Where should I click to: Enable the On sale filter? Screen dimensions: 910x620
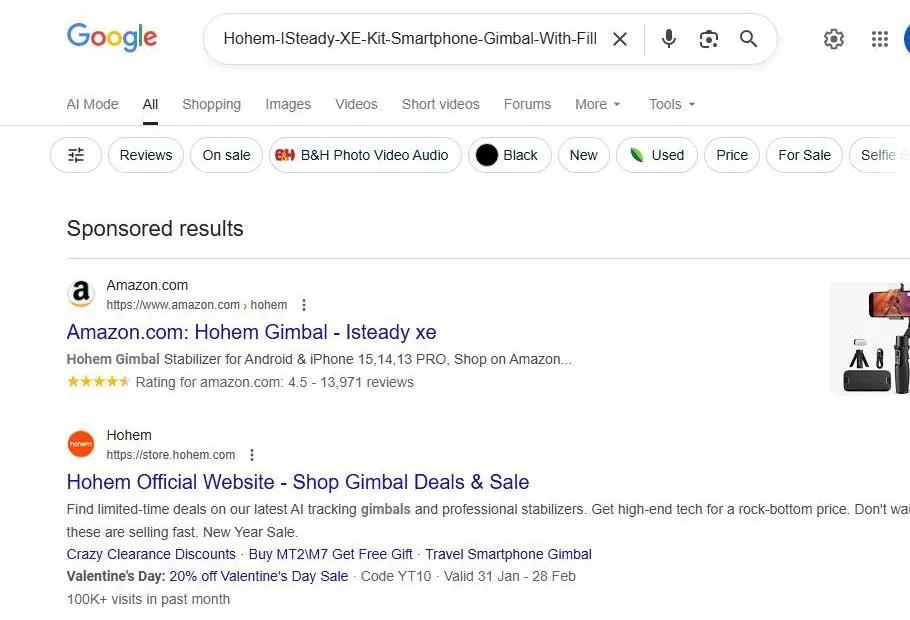[x=226, y=155]
